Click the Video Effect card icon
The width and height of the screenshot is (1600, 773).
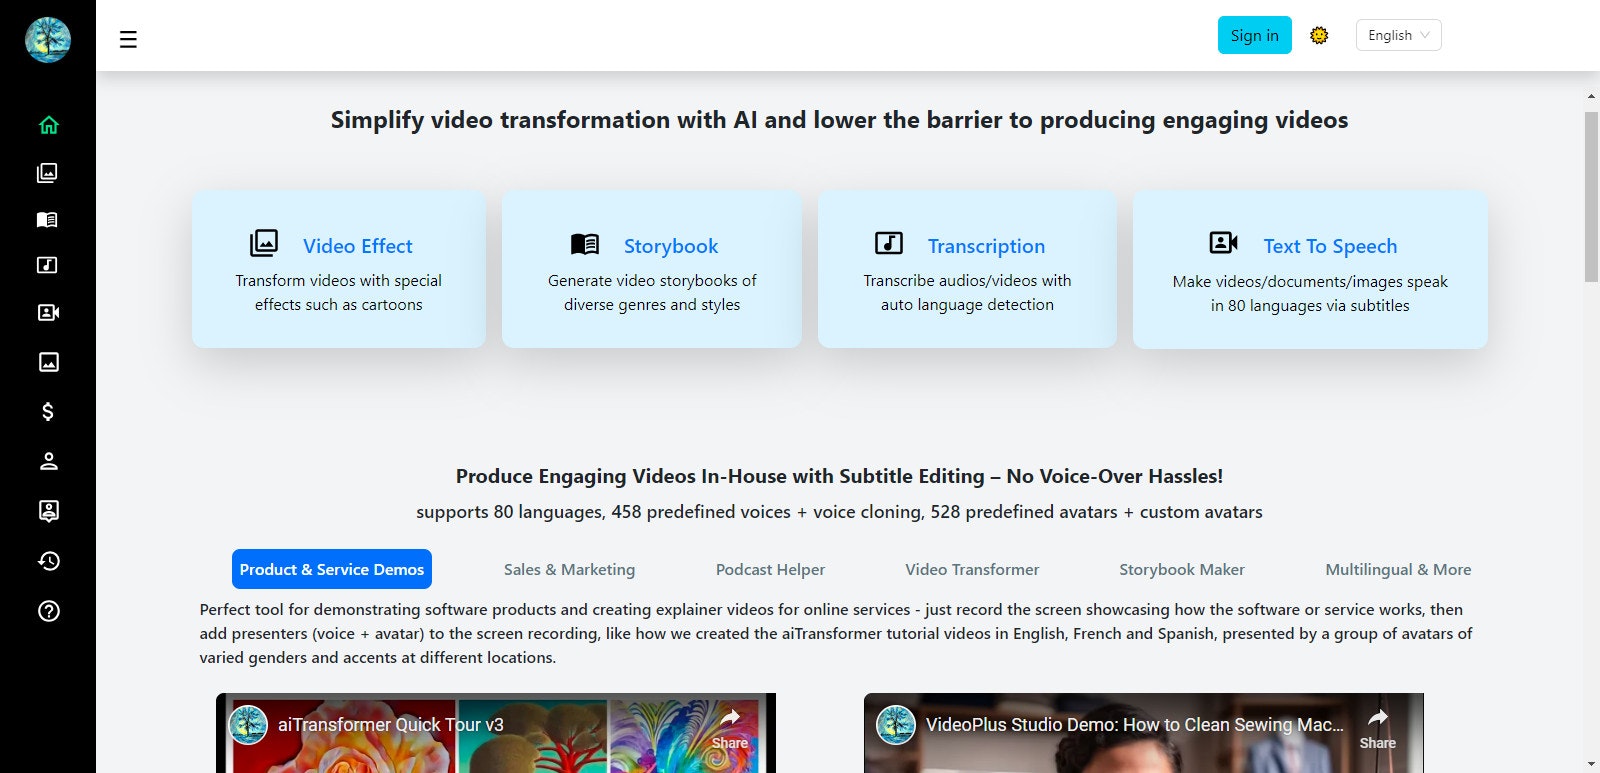(264, 243)
